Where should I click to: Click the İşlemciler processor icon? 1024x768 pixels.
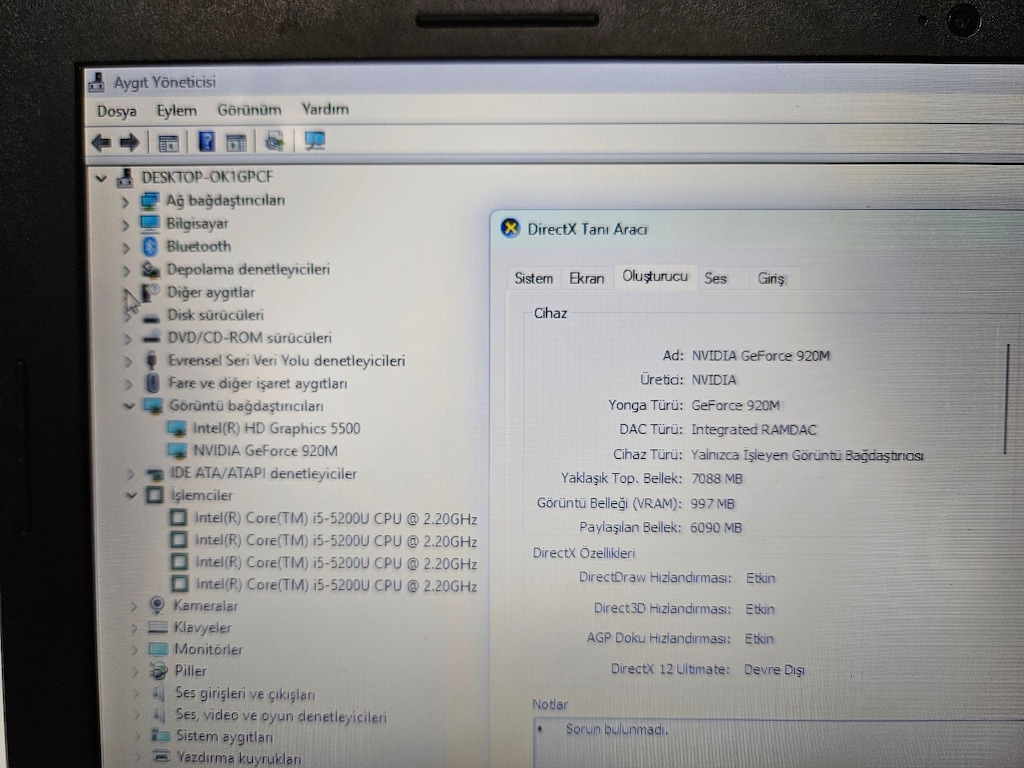pyautogui.click(x=155, y=495)
